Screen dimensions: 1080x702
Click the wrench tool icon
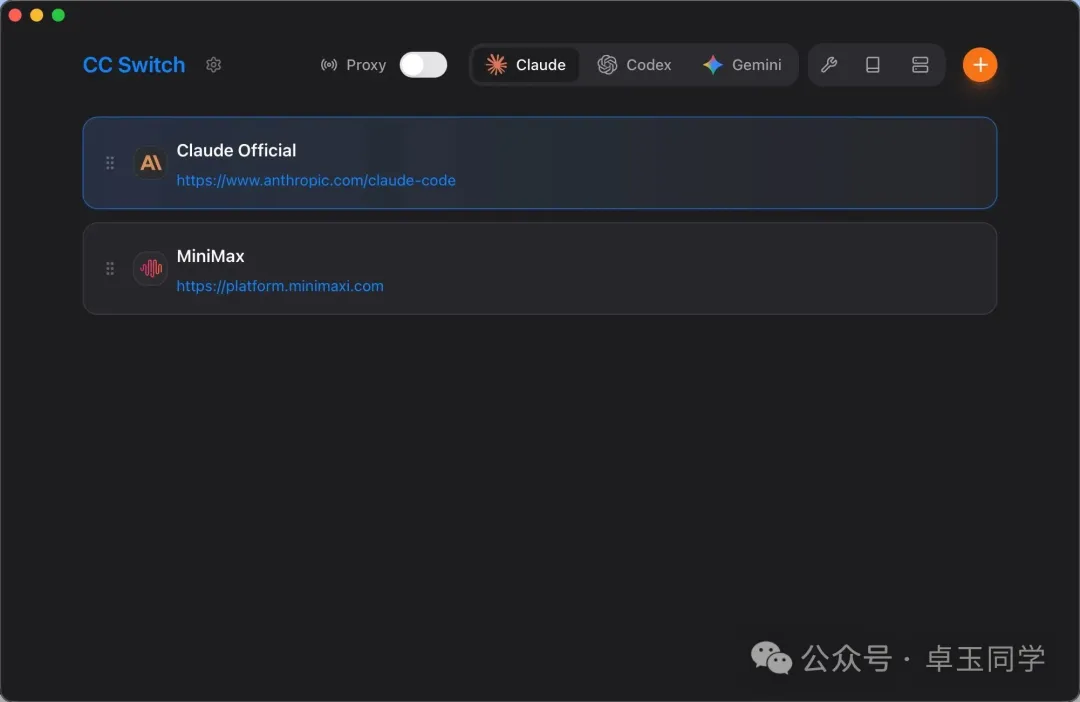coord(829,65)
